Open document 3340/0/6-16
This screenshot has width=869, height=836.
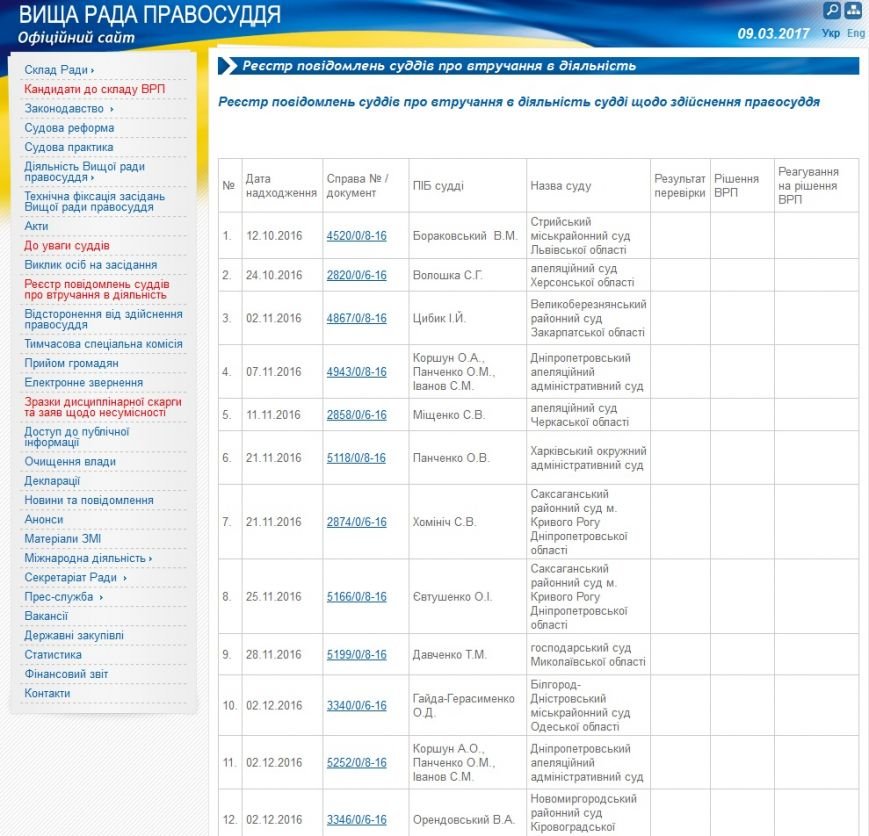pos(356,706)
